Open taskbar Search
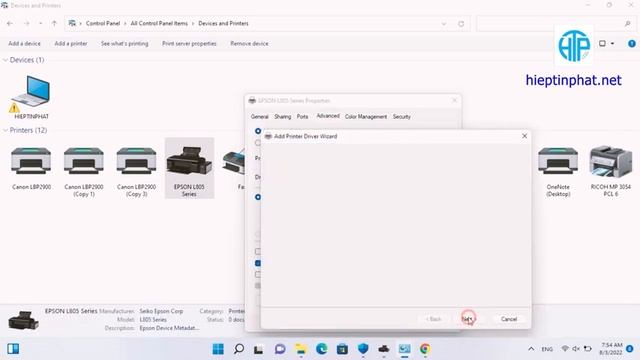Image resolution: width=640 pixels, height=360 pixels. tap(239, 349)
